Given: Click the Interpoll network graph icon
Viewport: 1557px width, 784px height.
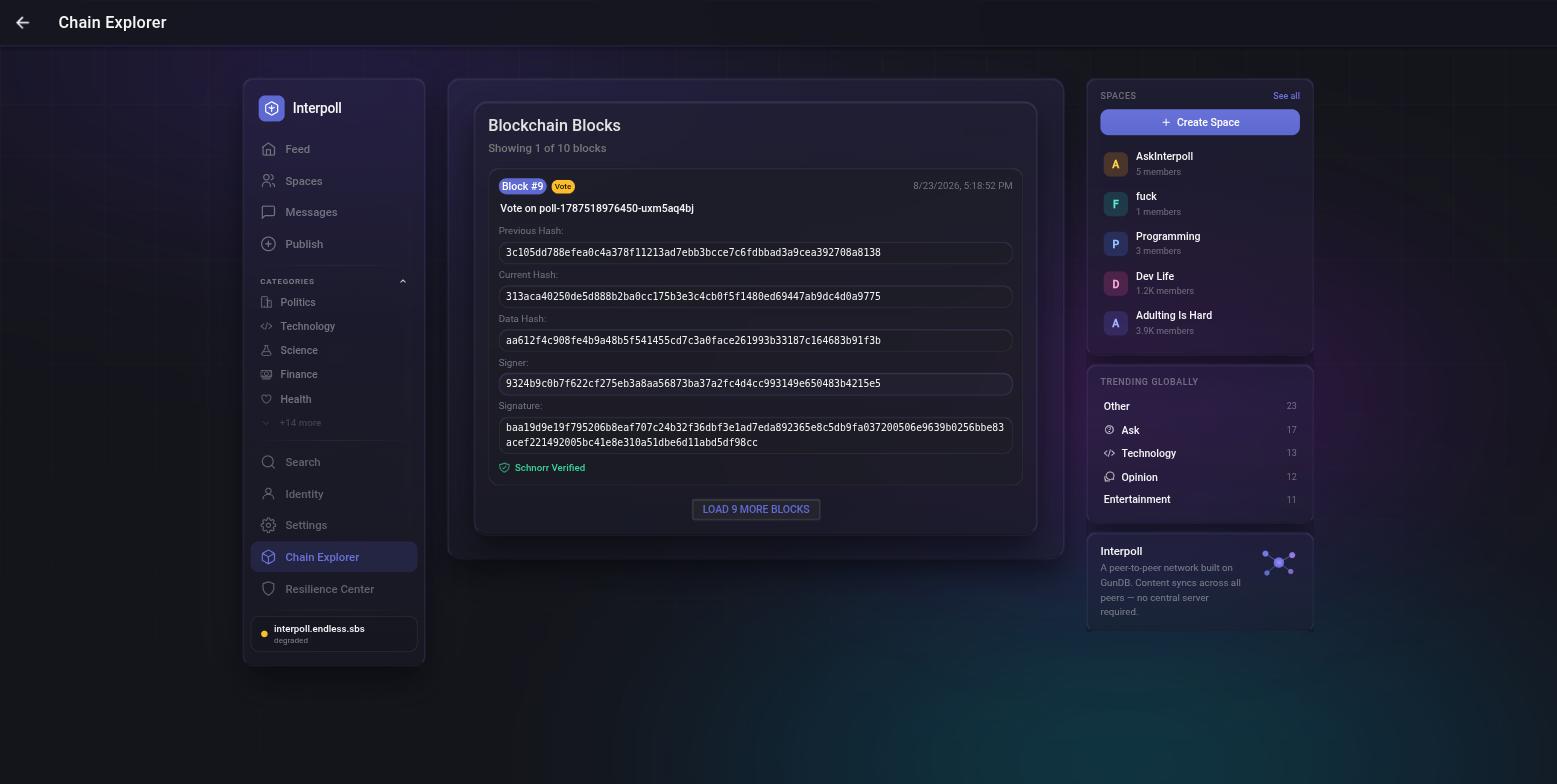Looking at the screenshot, I should pos(1279,563).
